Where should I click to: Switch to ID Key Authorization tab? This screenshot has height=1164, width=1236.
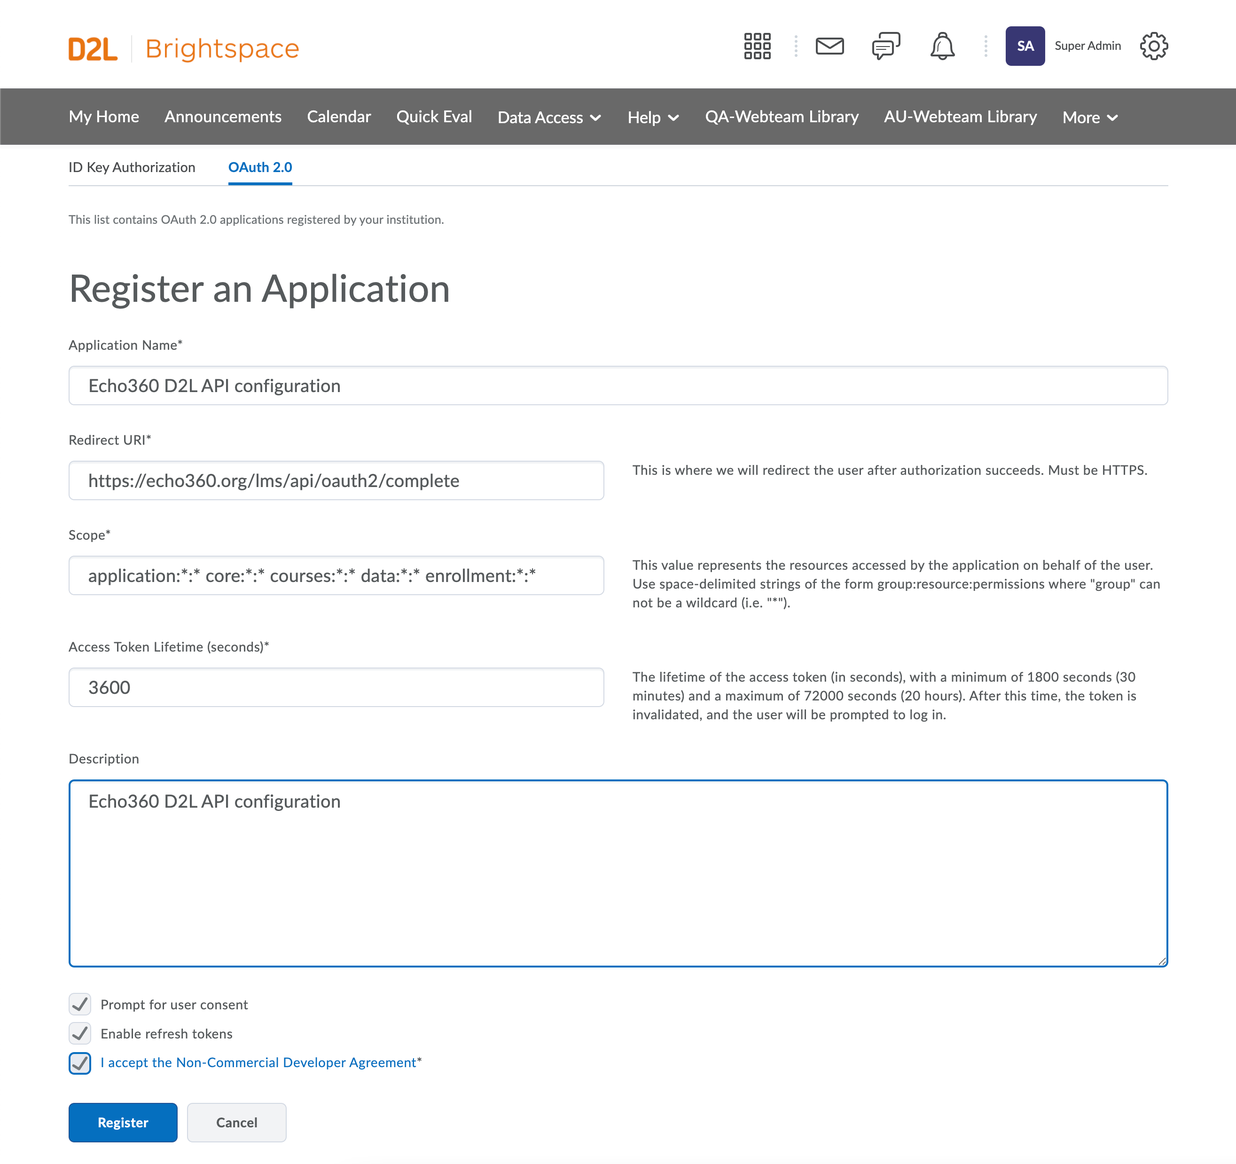coord(132,167)
